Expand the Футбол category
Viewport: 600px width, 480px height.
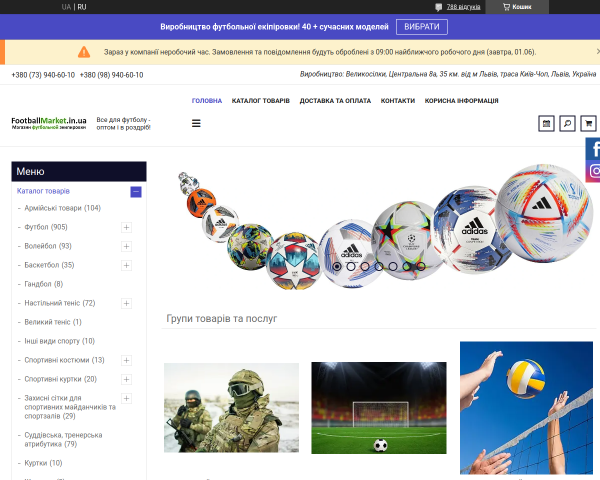[126, 227]
